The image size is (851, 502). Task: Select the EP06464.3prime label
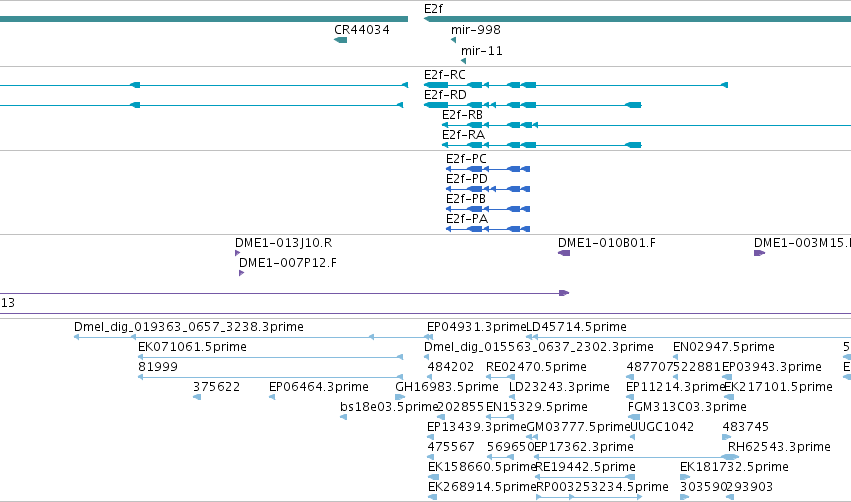(x=319, y=387)
